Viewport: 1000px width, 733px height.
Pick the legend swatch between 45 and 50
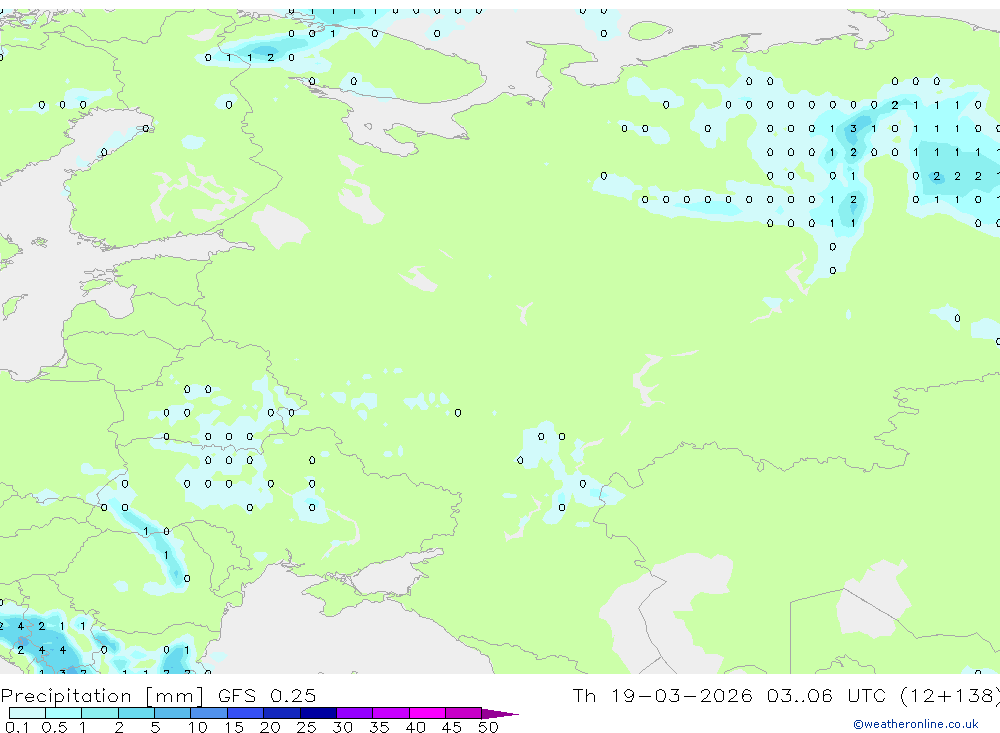[464, 713]
